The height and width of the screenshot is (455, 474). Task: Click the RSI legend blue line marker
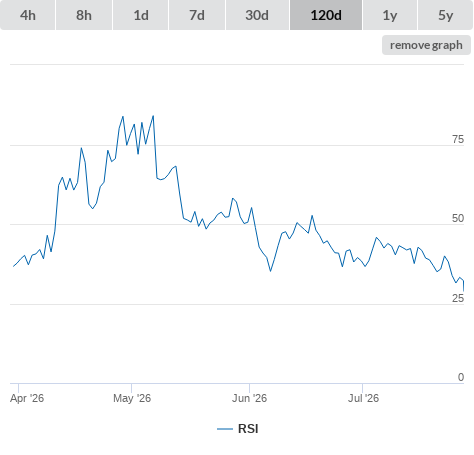(225, 429)
